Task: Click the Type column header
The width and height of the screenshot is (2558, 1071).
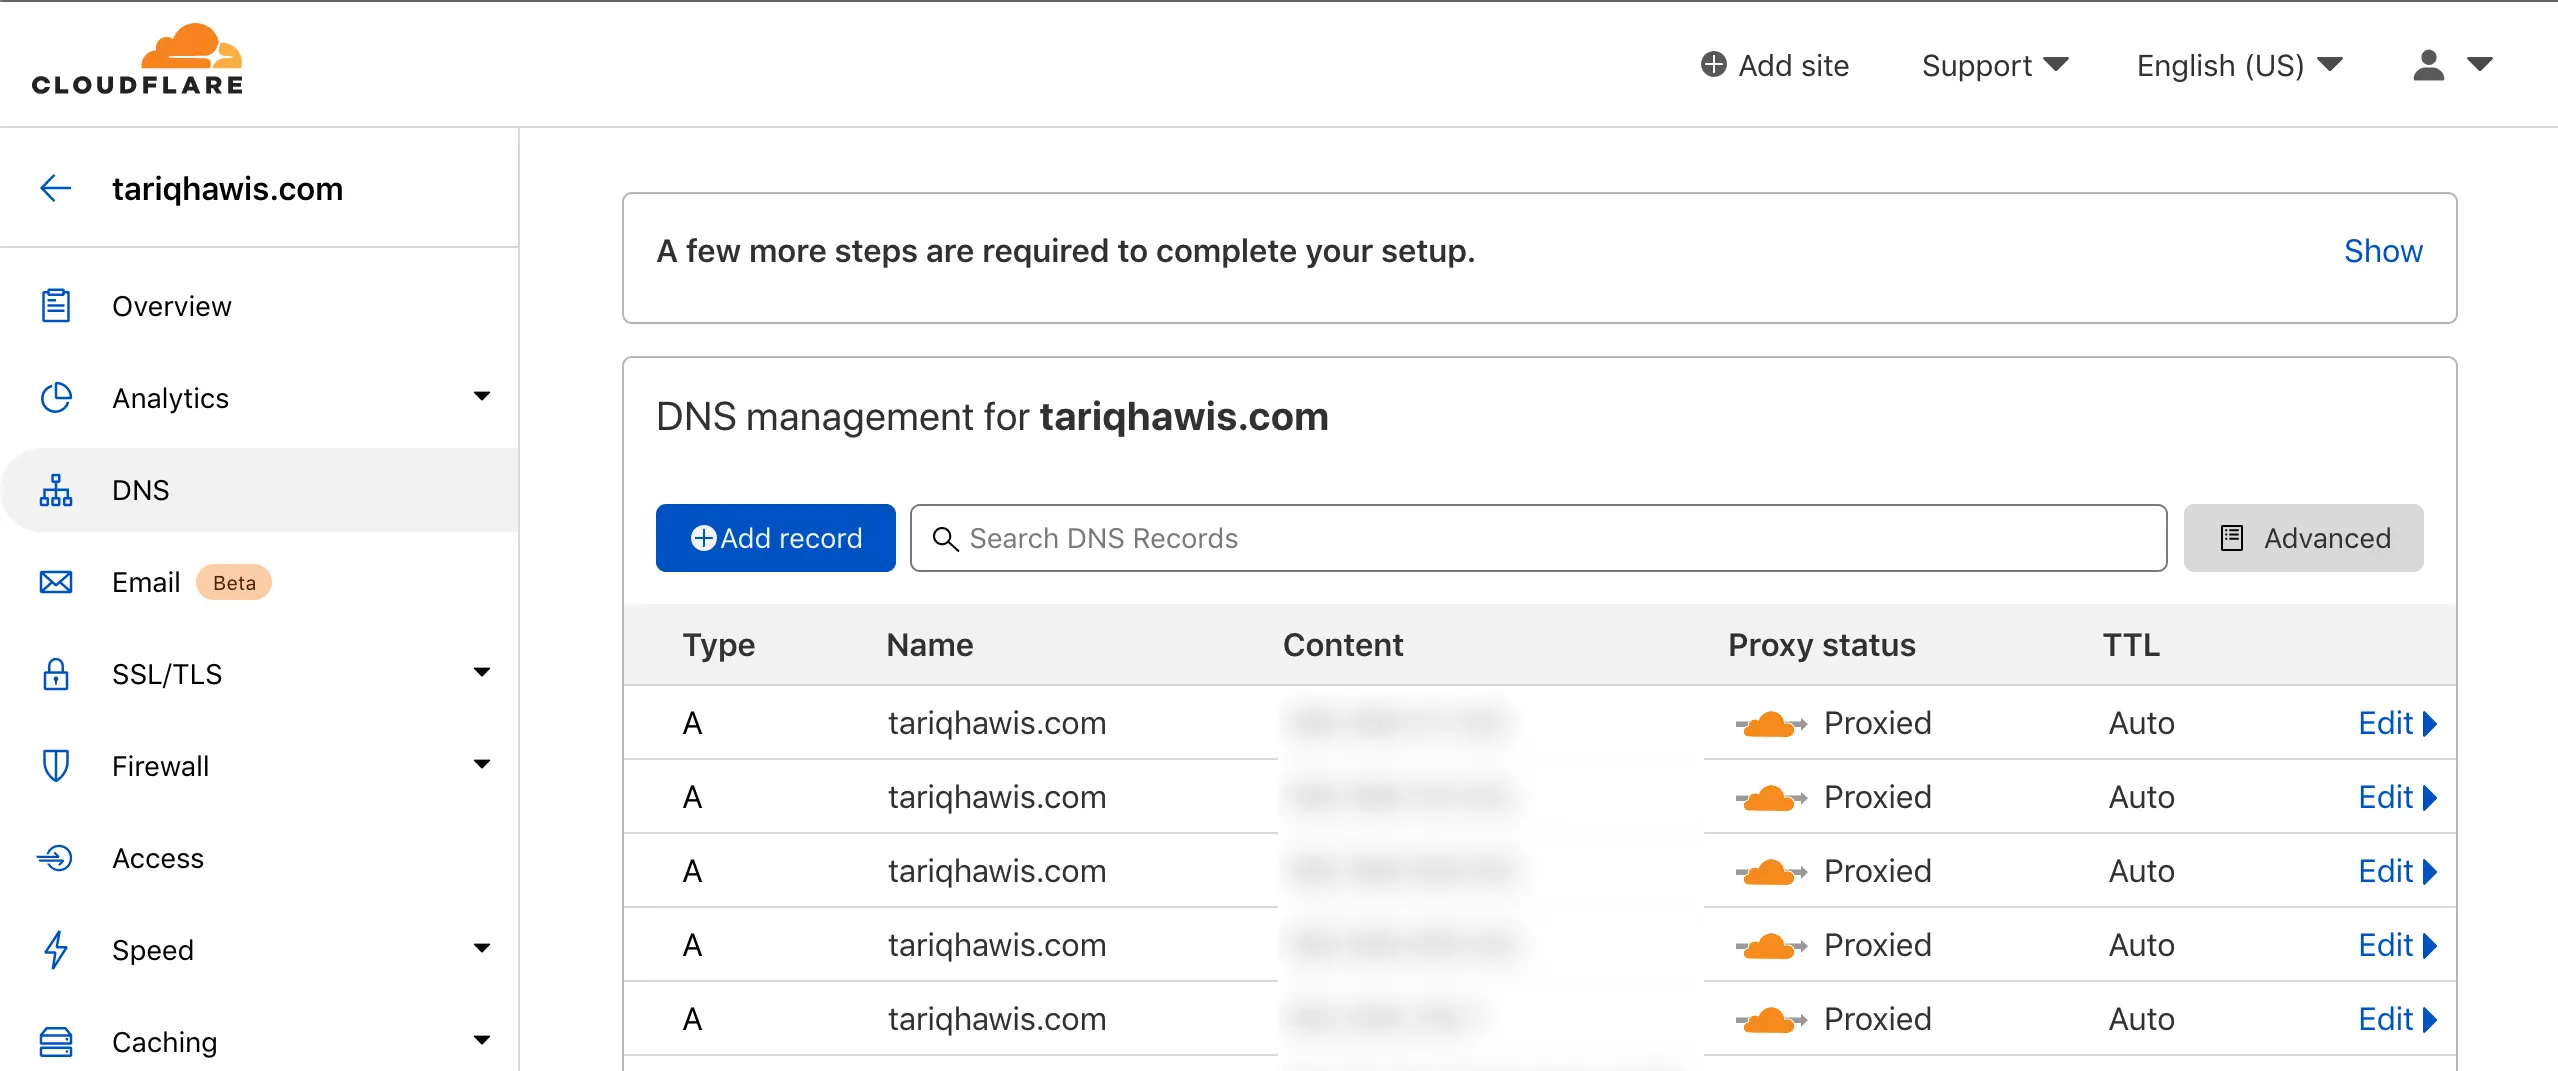Action: point(719,645)
